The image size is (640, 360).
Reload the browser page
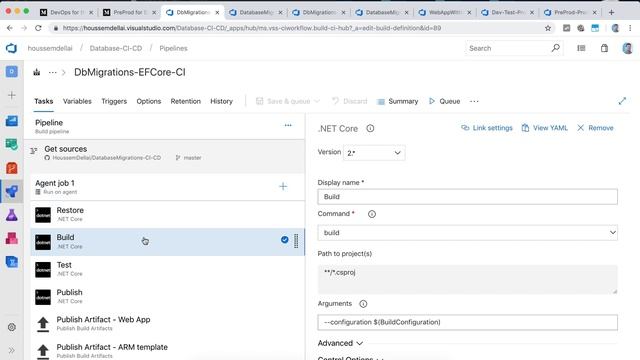(38, 28)
